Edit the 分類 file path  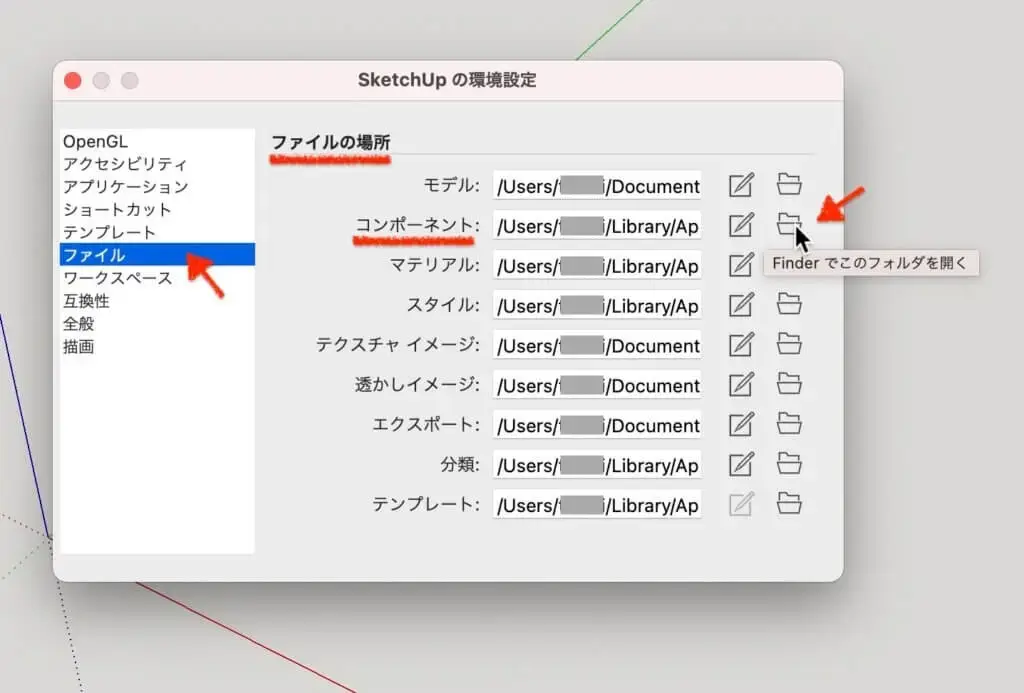[741, 464]
